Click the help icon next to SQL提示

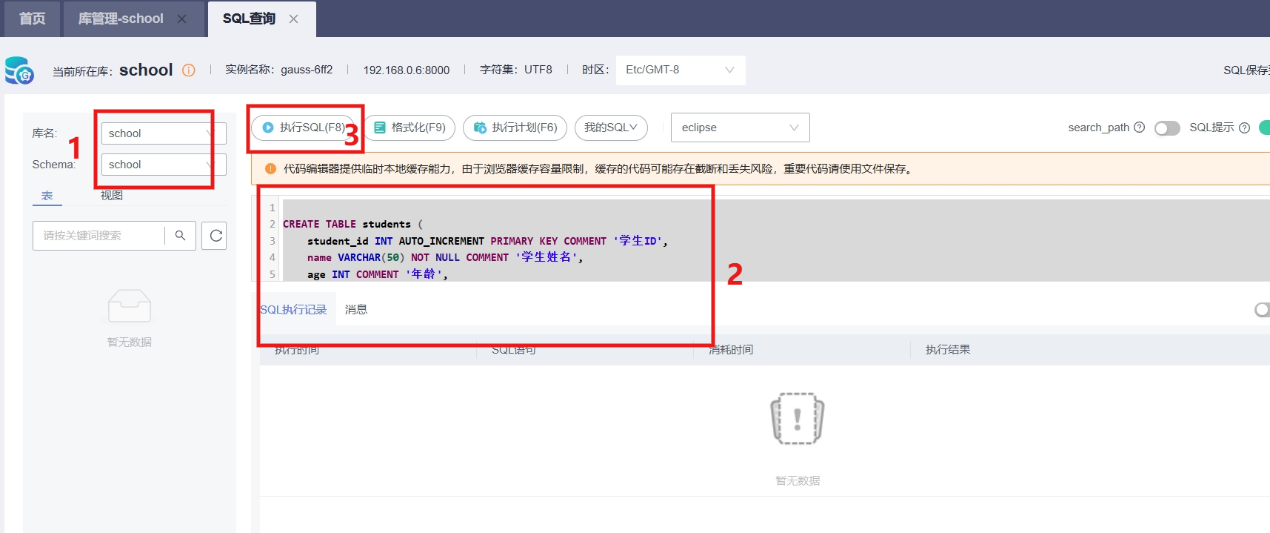click(1244, 128)
